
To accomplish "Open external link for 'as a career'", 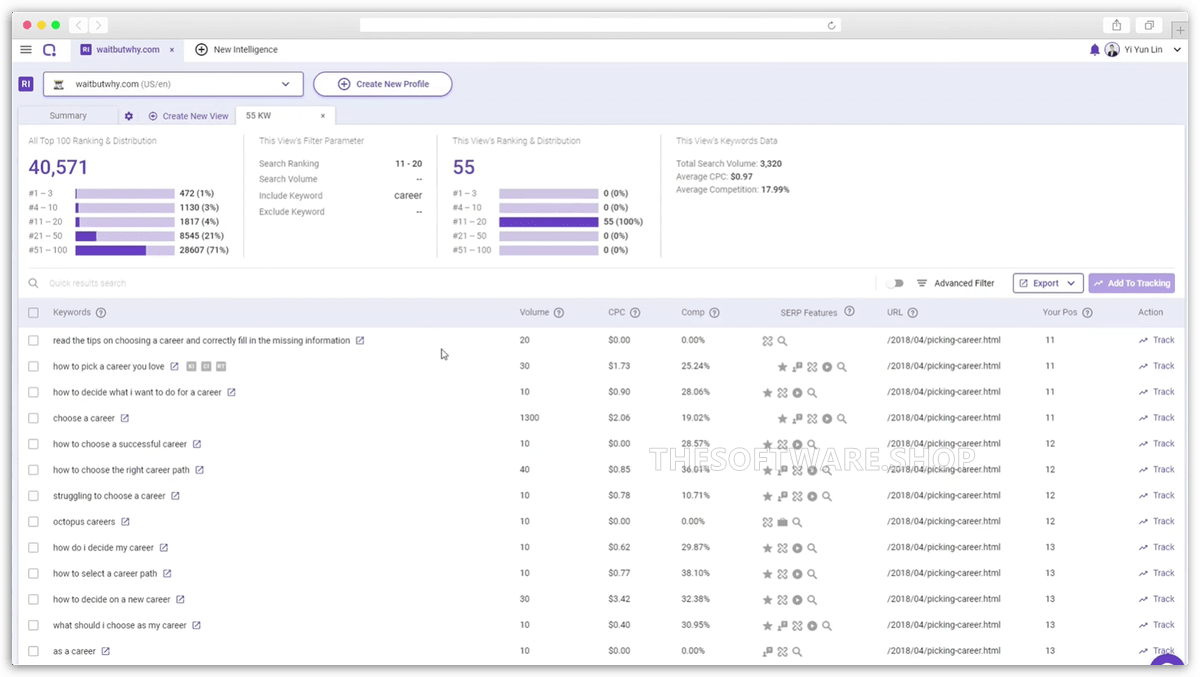I will coord(105,651).
